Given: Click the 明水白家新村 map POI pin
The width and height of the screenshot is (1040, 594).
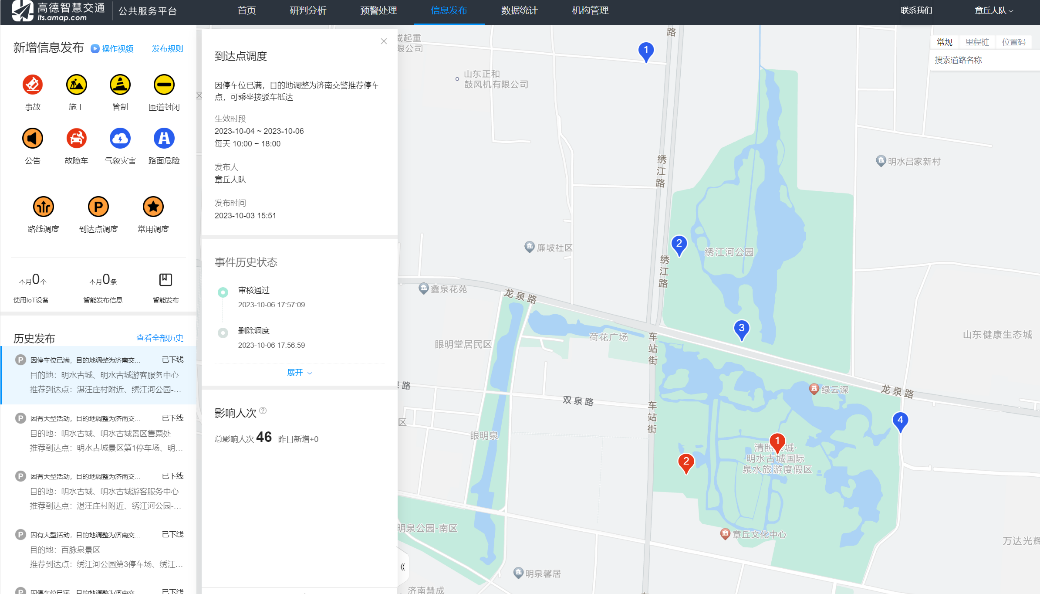Looking at the screenshot, I should pyautogui.click(x=881, y=161).
